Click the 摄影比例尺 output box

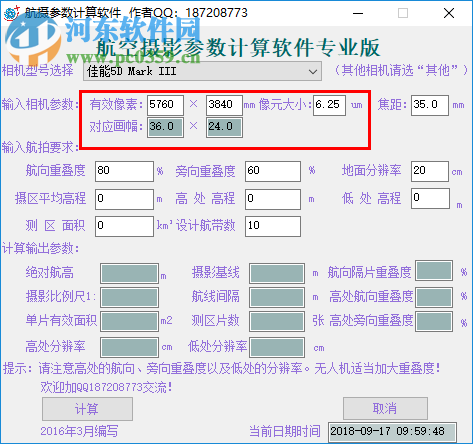click(129, 297)
